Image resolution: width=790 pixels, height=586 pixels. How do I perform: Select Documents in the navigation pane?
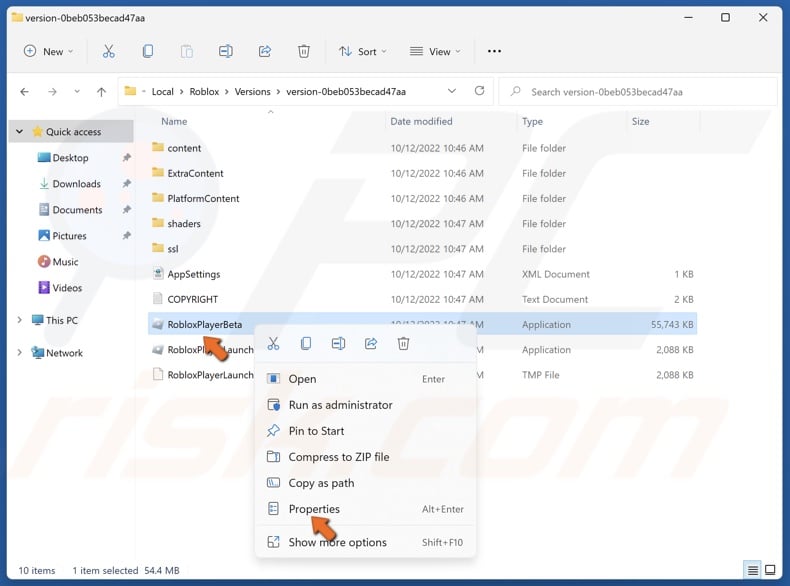pyautogui.click(x=77, y=210)
